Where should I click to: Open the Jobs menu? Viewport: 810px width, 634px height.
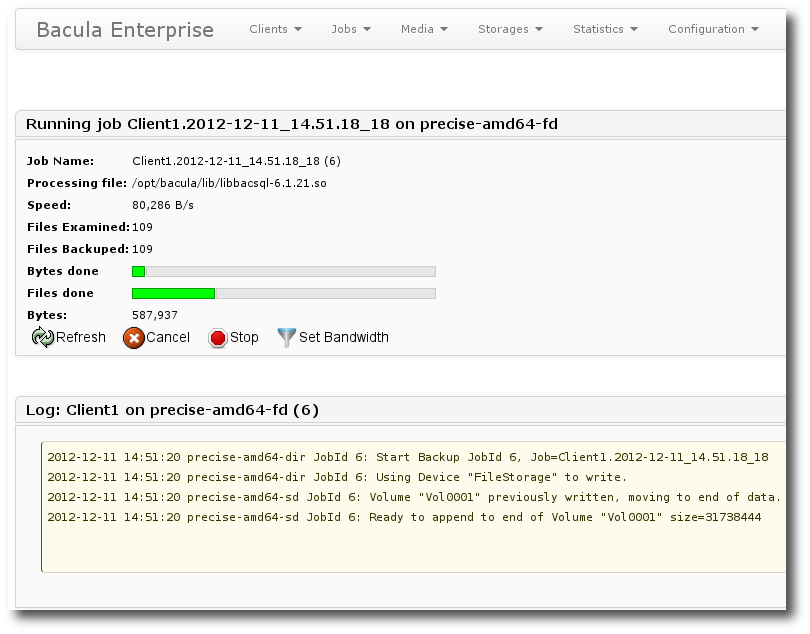coord(351,29)
